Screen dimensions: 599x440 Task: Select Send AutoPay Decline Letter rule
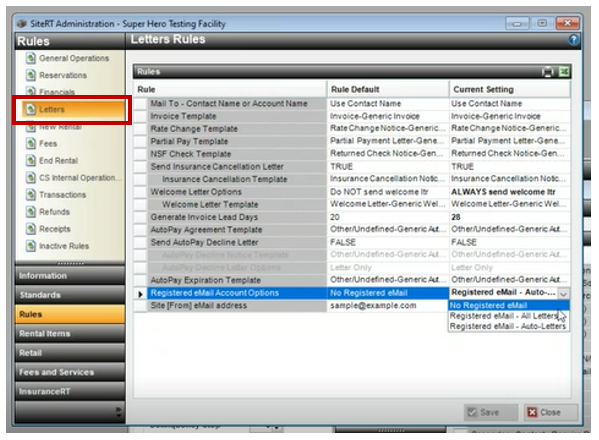tap(237, 242)
